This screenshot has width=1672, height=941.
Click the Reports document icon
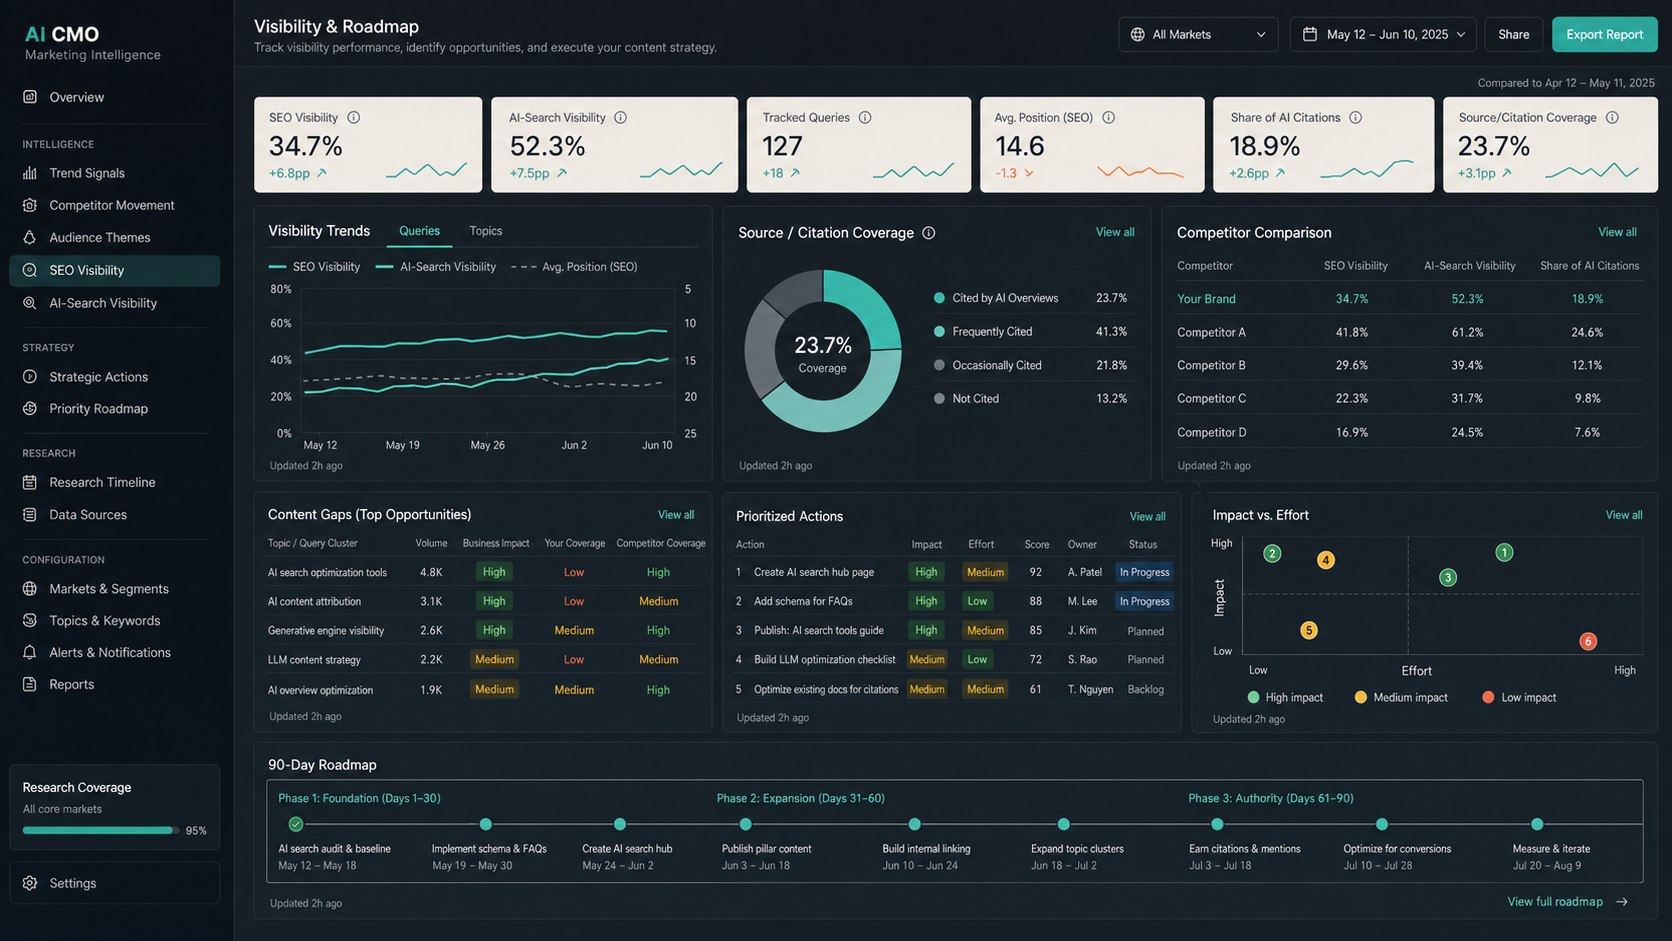30,684
